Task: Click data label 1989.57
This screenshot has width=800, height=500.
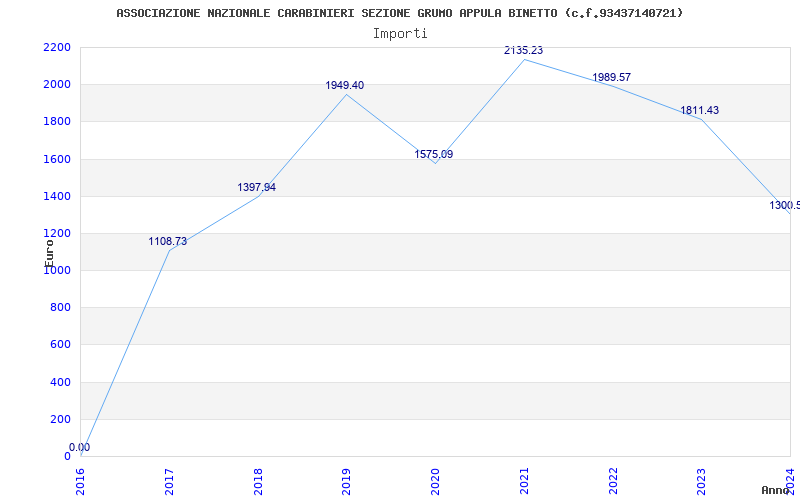Action: [x=612, y=78]
